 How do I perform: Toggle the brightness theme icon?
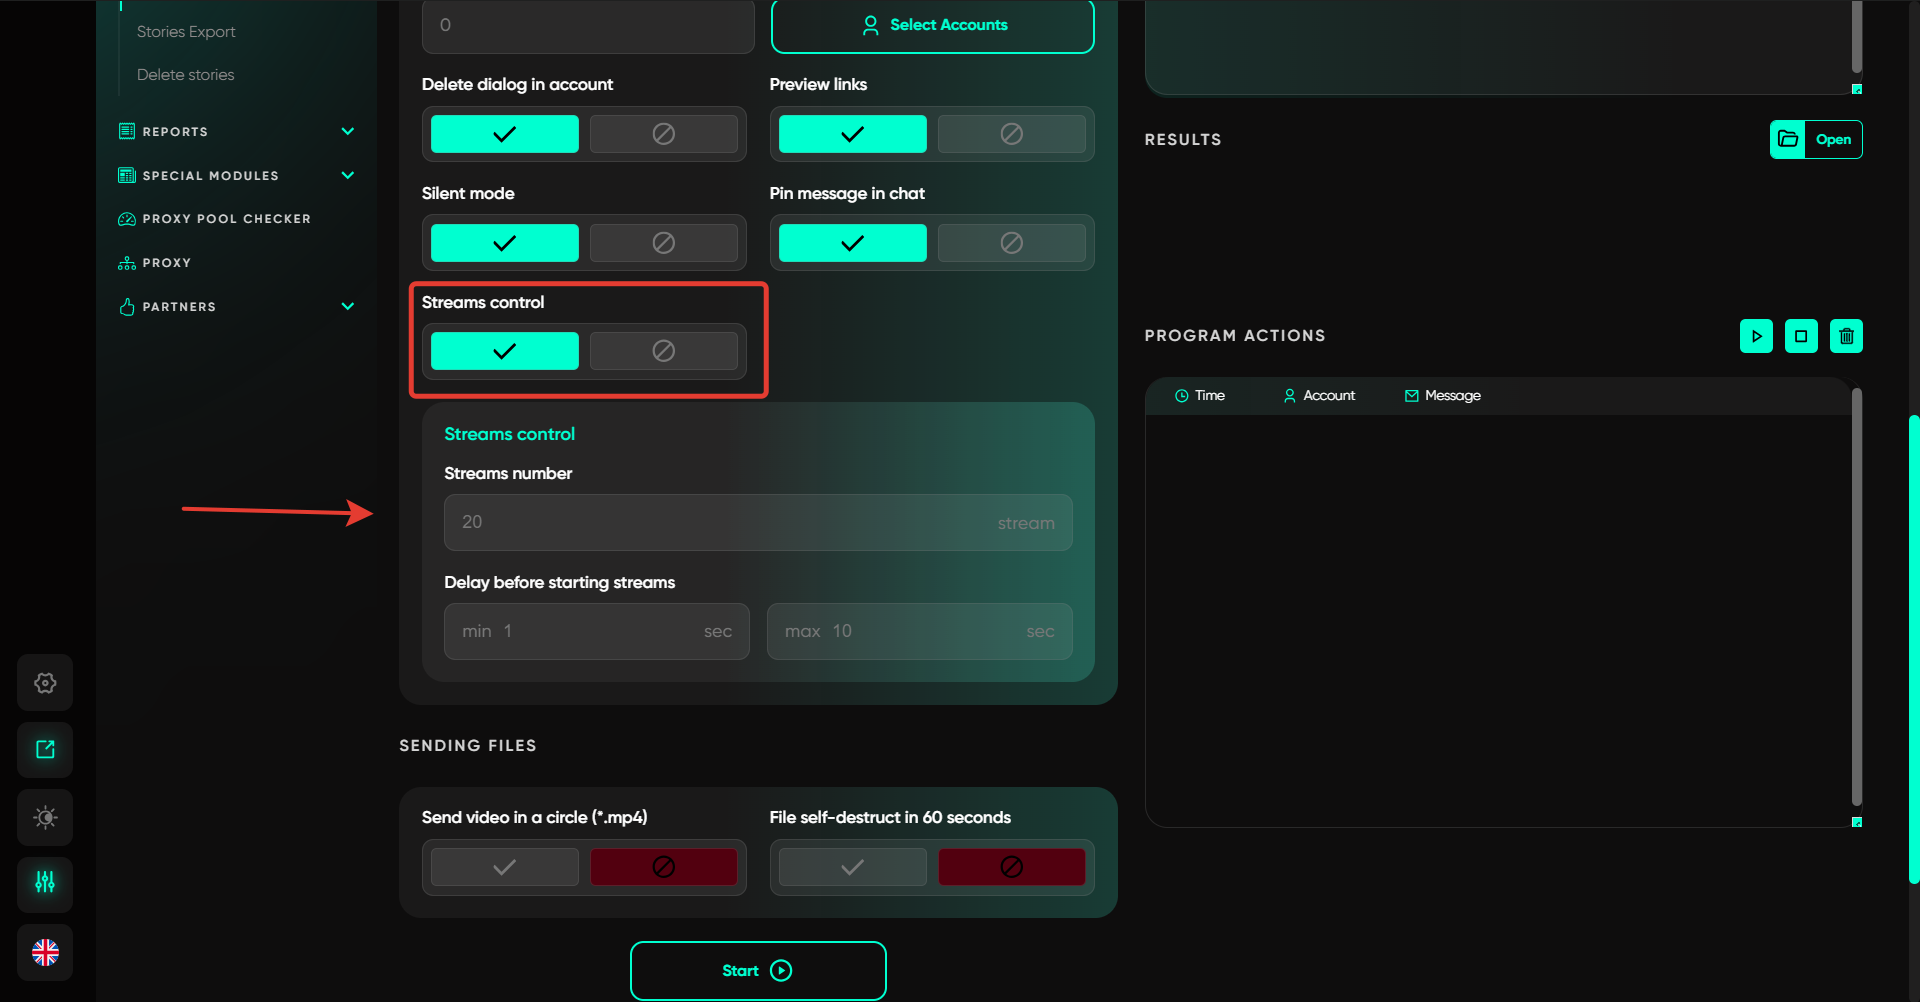point(45,817)
